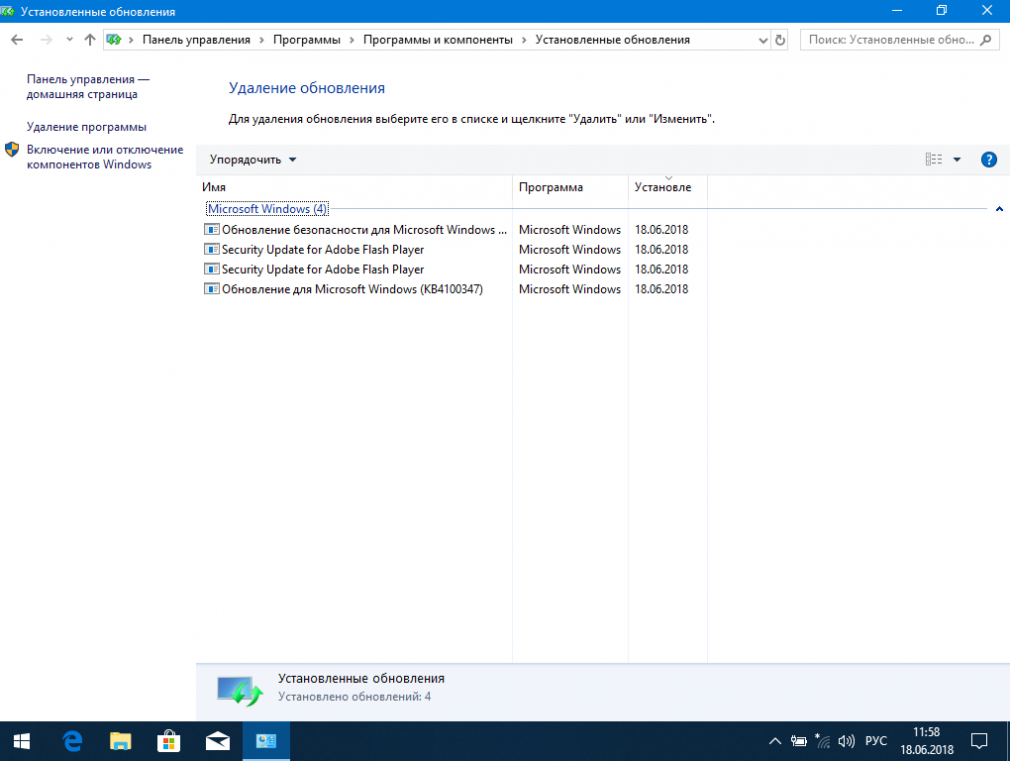Launch Microsoft Edge from taskbar
This screenshot has width=1010, height=761.
[x=72, y=742]
